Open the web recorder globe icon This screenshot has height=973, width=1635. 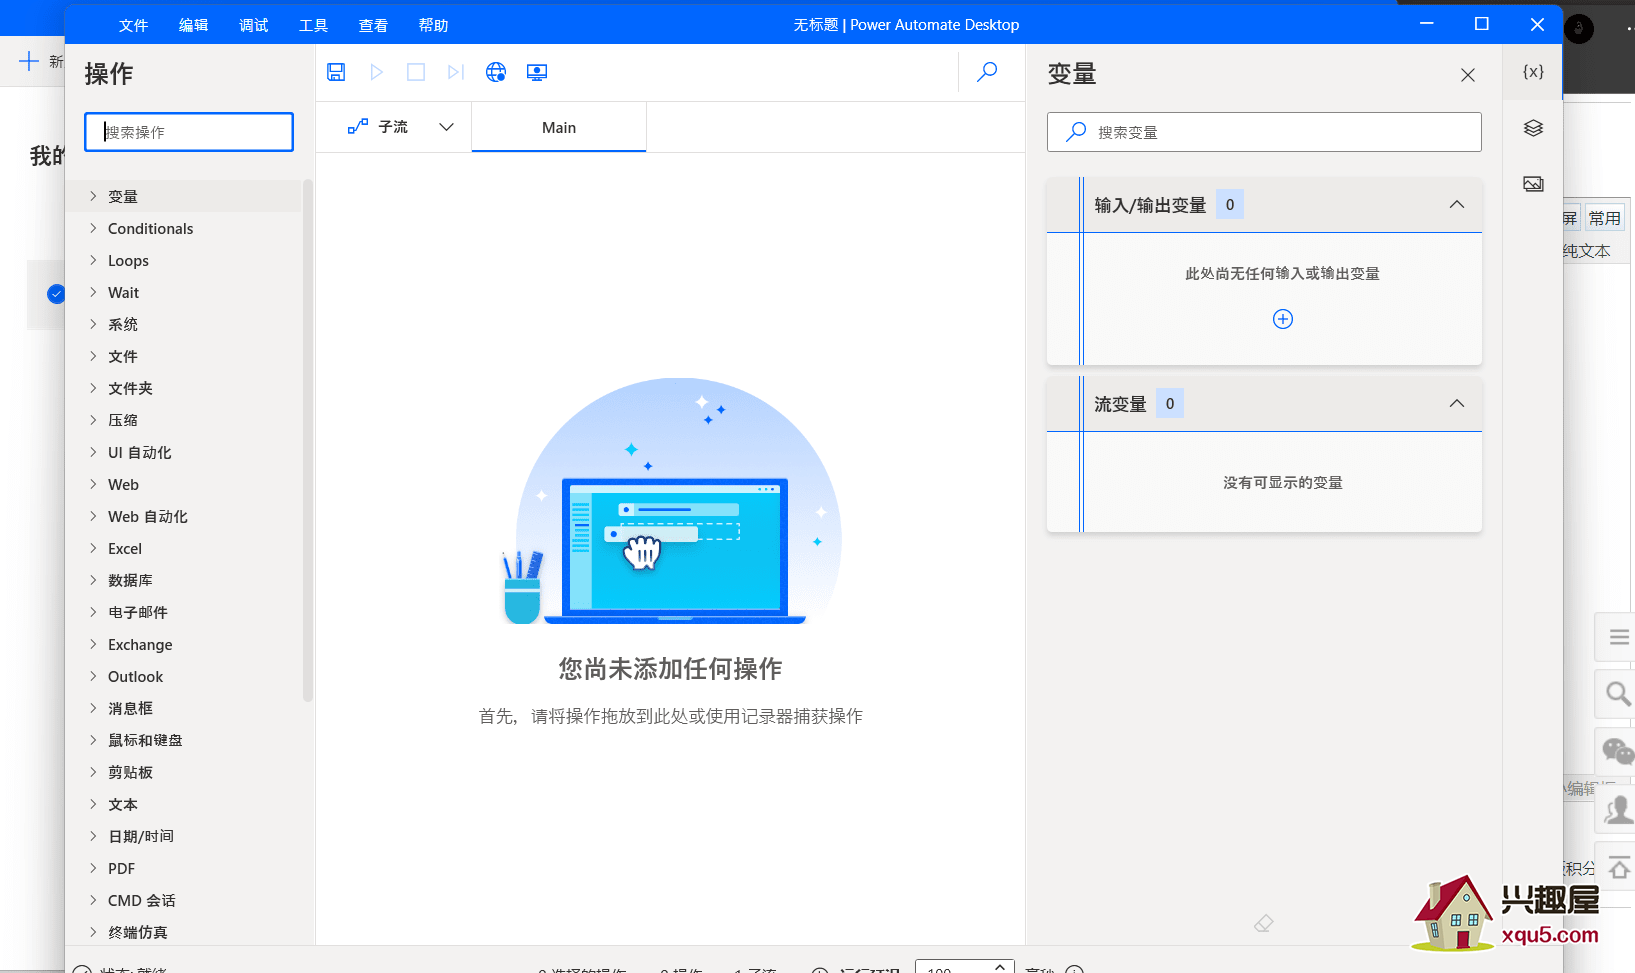point(496,72)
